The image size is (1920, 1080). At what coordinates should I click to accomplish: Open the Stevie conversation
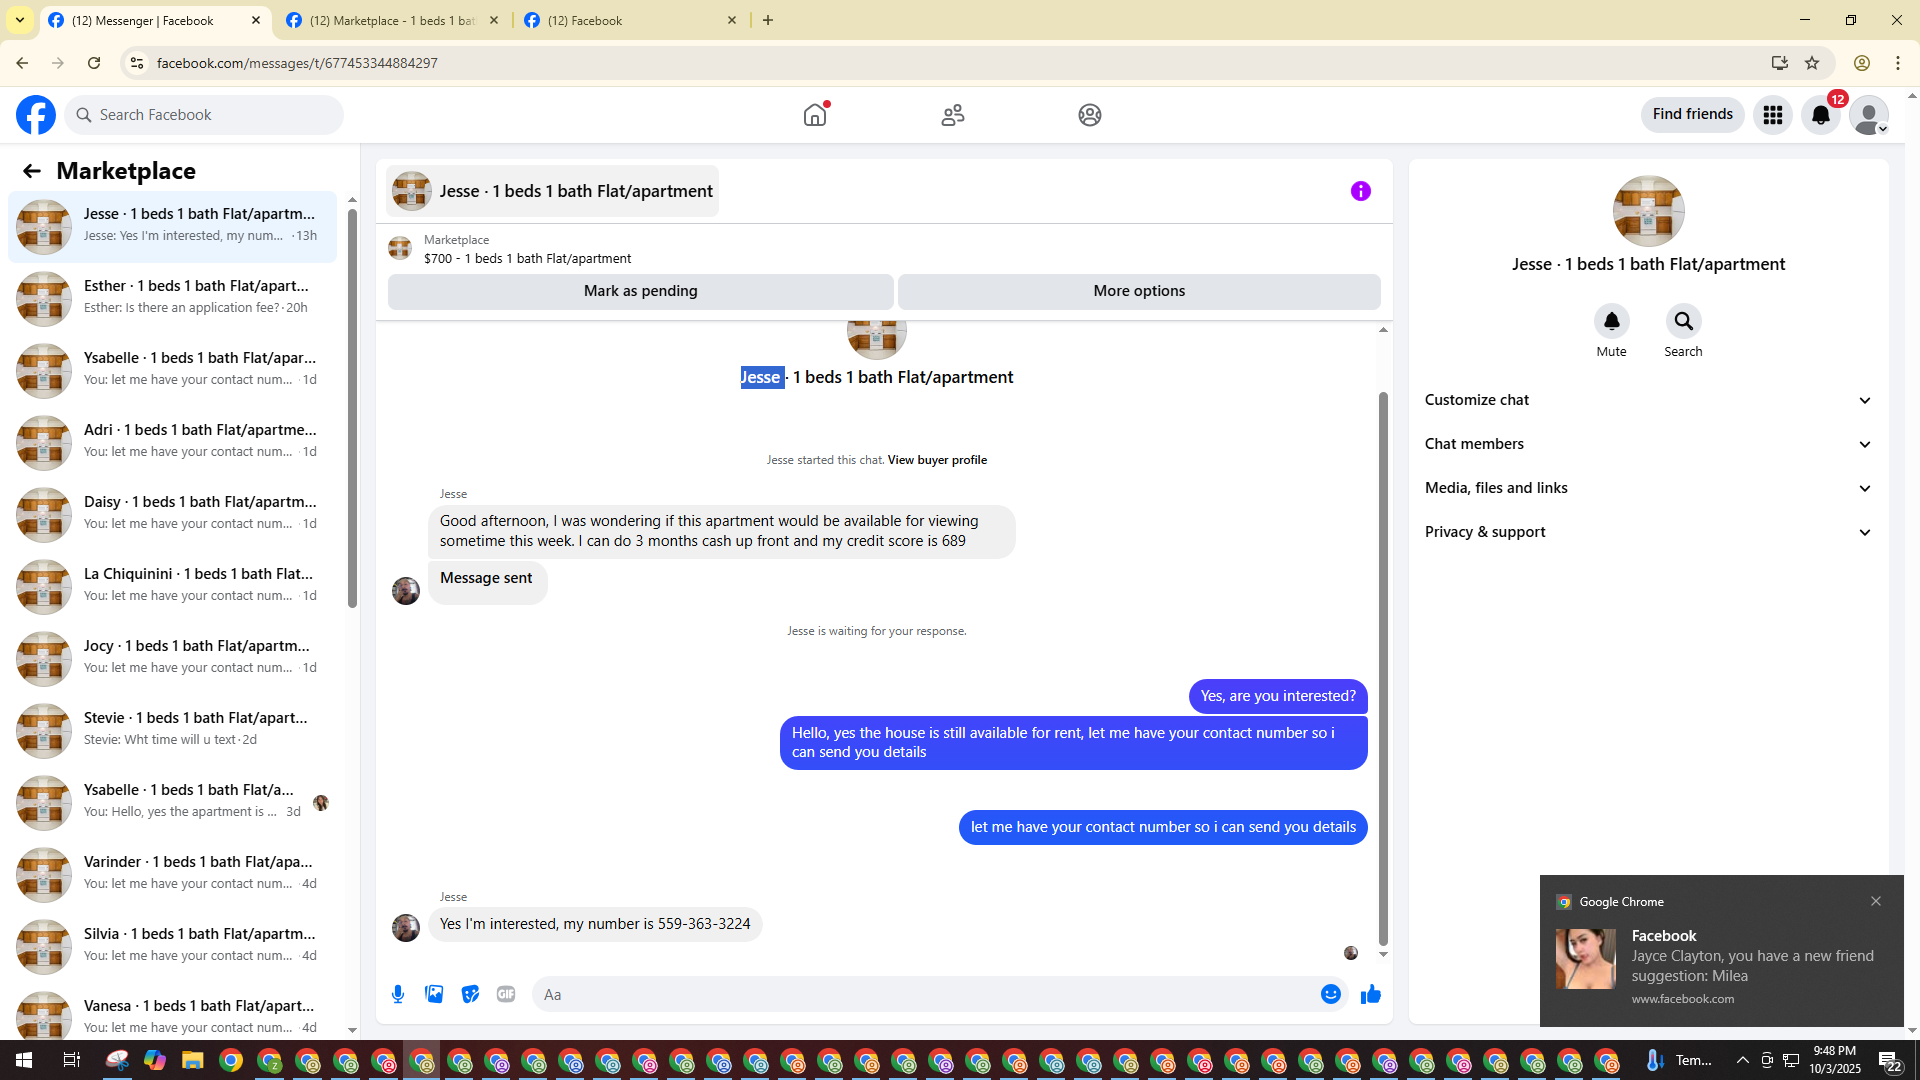[172, 730]
